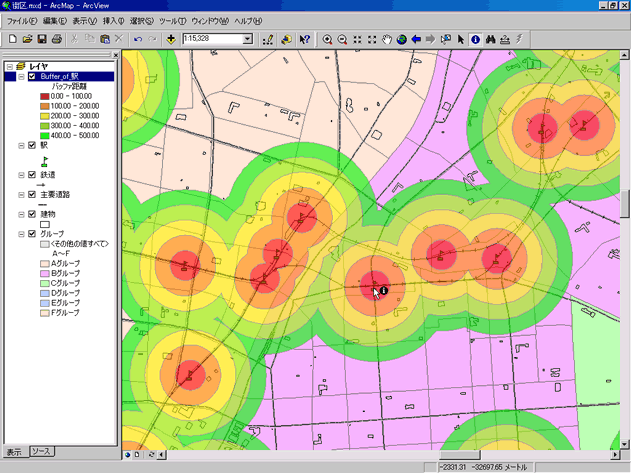The height and width of the screenshot is (473, 631).
Task: Close the table of contents panel
Action: coord(116,55)
